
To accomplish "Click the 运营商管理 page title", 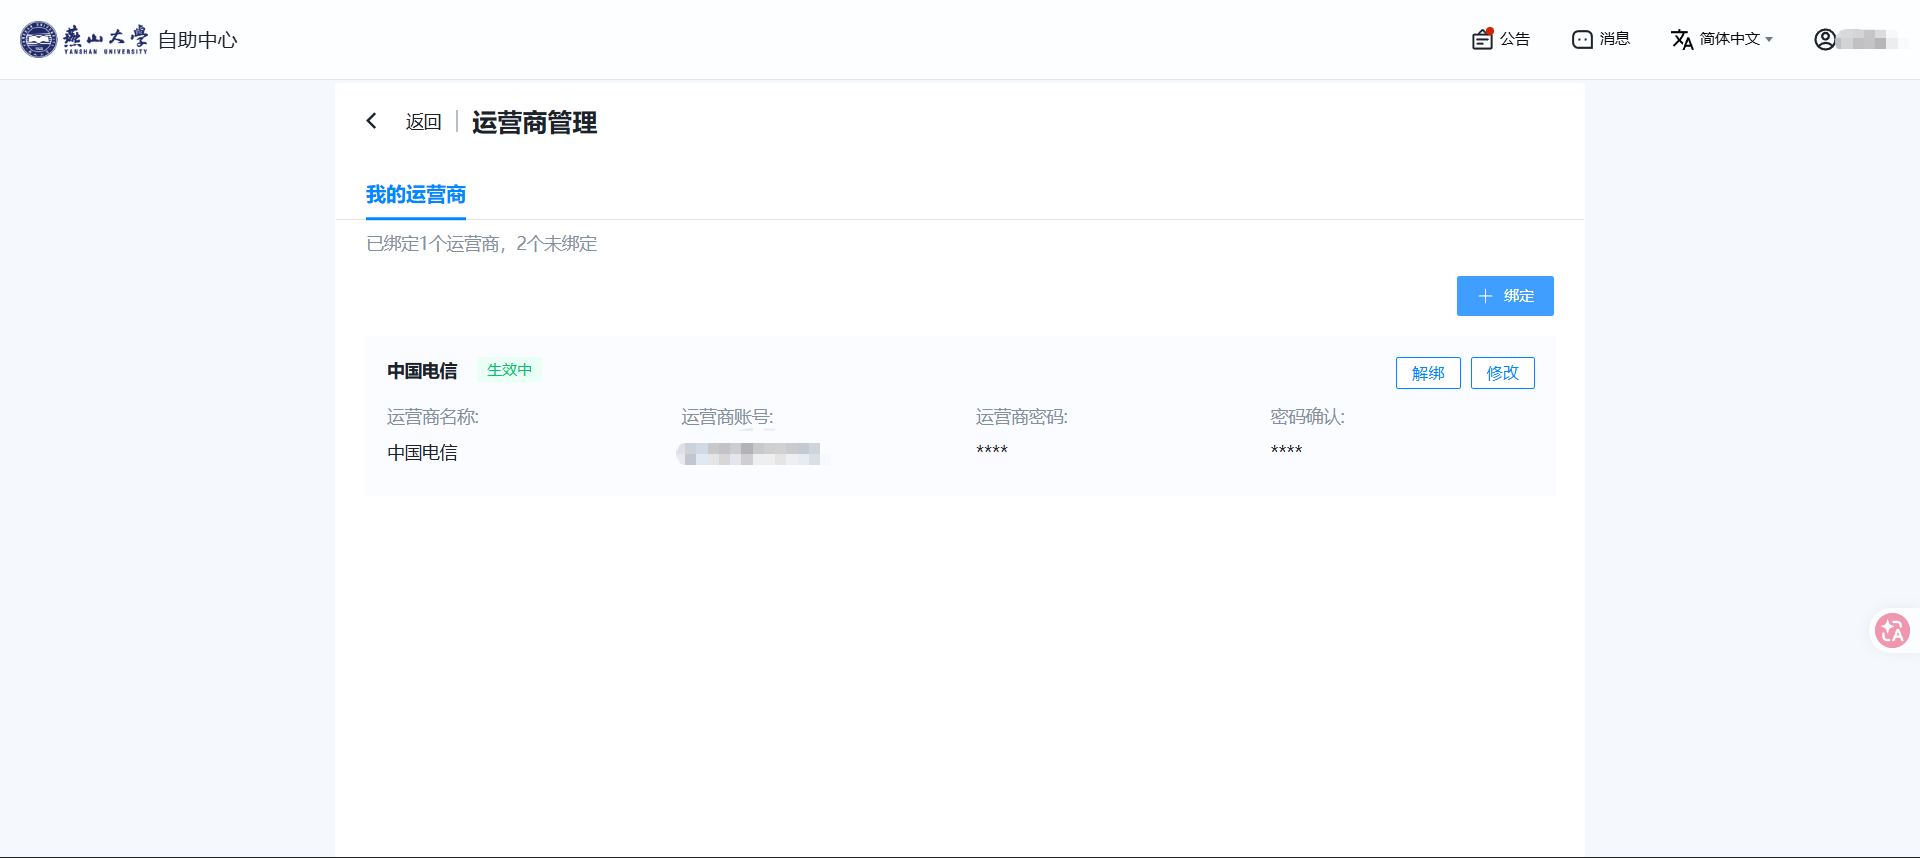I will tap(534, 122).
